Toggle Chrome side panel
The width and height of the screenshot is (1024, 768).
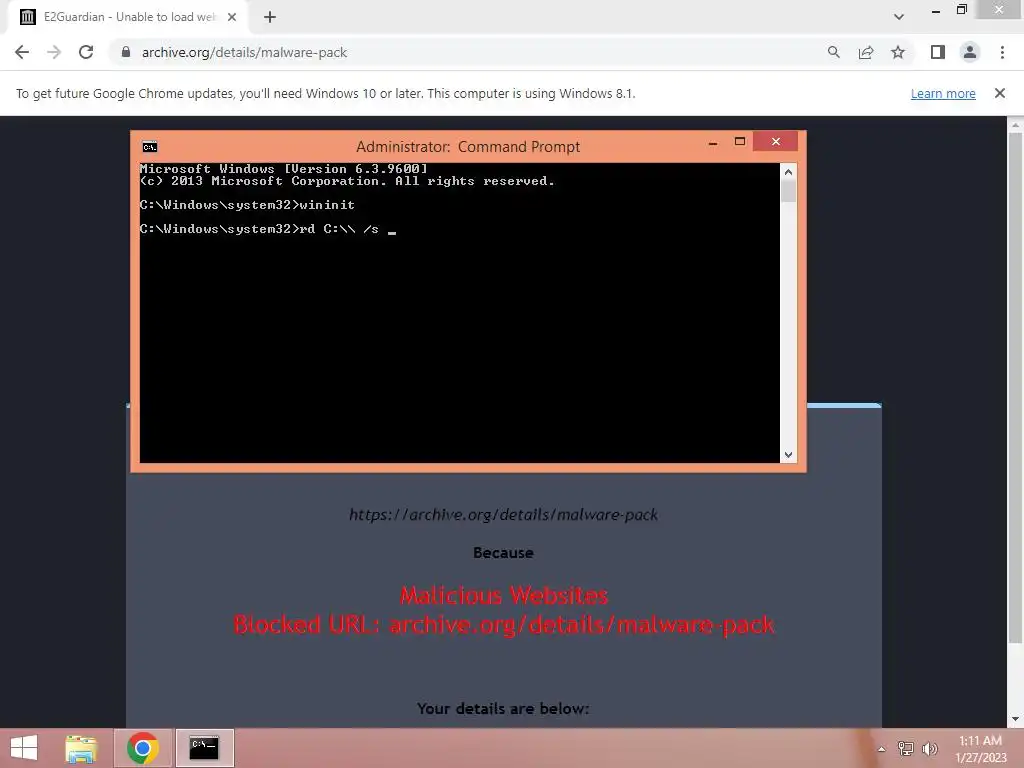938,52
